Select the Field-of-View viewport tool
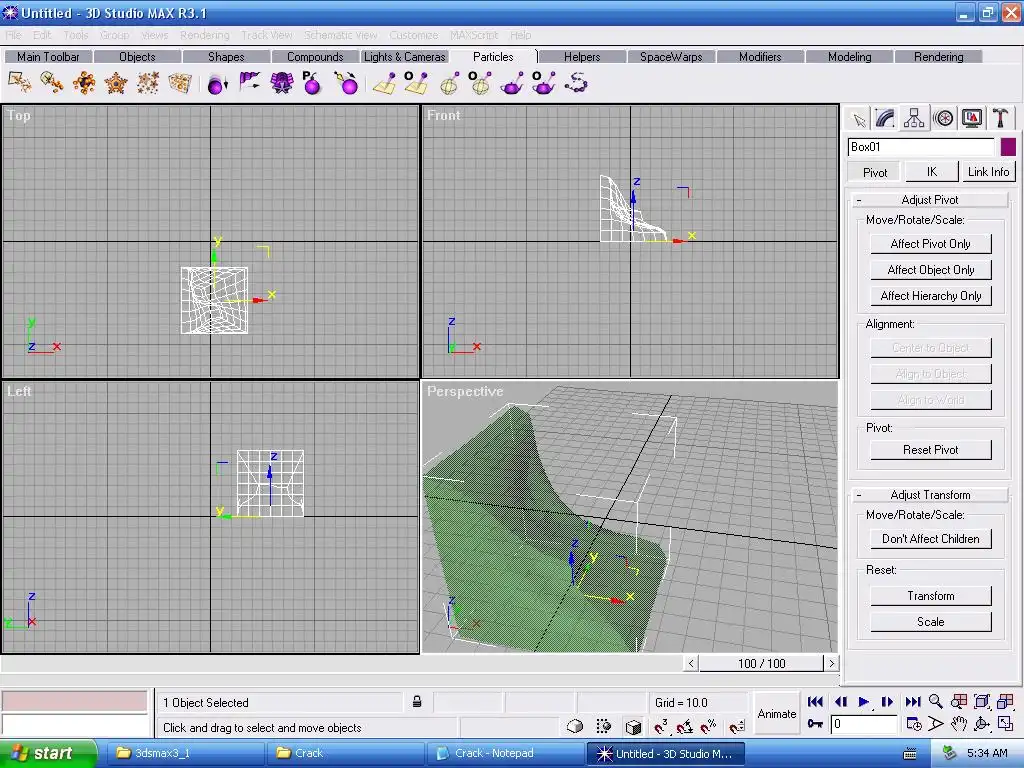The height and width of the screenshot is (768, 1024). click(935, 724)
